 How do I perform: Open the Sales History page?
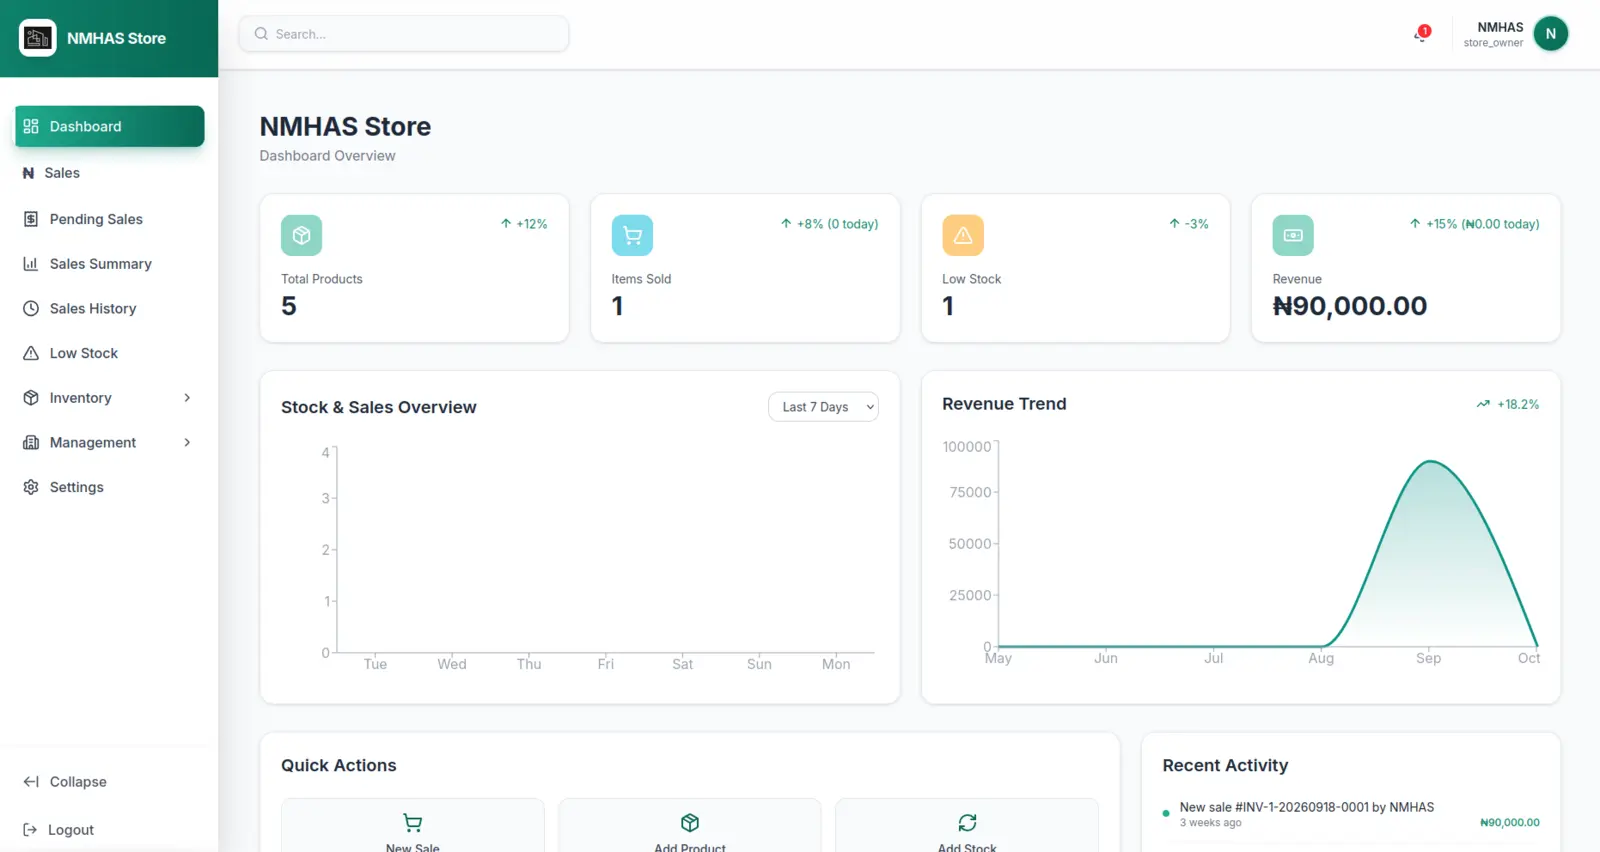click(x=110, y=308)
